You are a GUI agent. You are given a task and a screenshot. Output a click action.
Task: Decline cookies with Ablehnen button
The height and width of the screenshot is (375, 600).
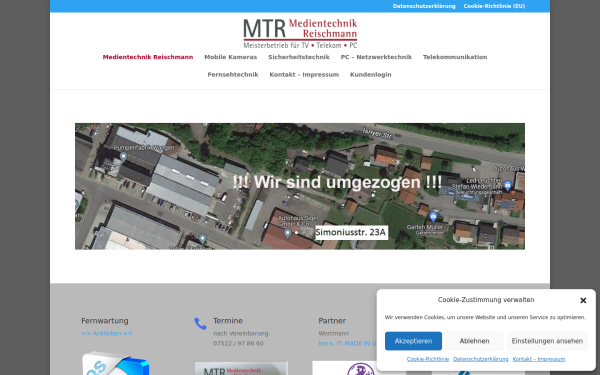[x=474, y=341]
